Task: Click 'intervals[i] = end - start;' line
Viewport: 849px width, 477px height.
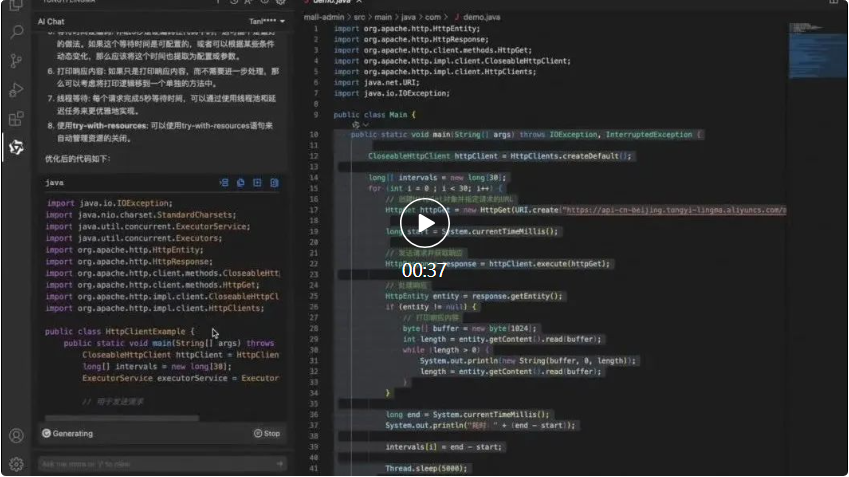Action: [x=443, y=447]
